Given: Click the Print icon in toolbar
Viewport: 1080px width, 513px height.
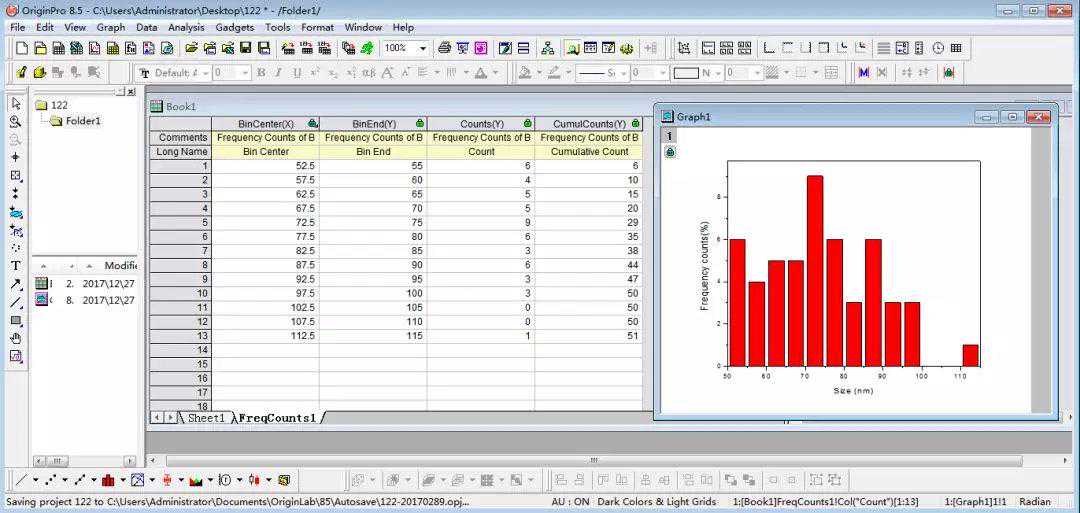Looking at the screenshot, I should [x=444, y=48].
